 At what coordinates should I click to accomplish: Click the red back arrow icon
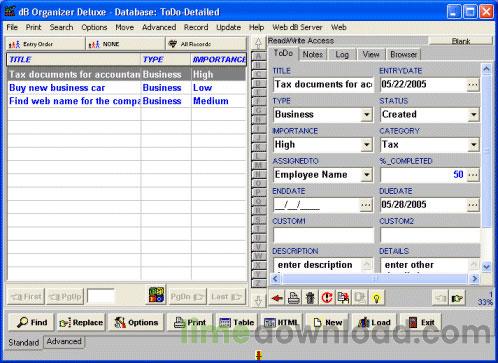(277, 298)
